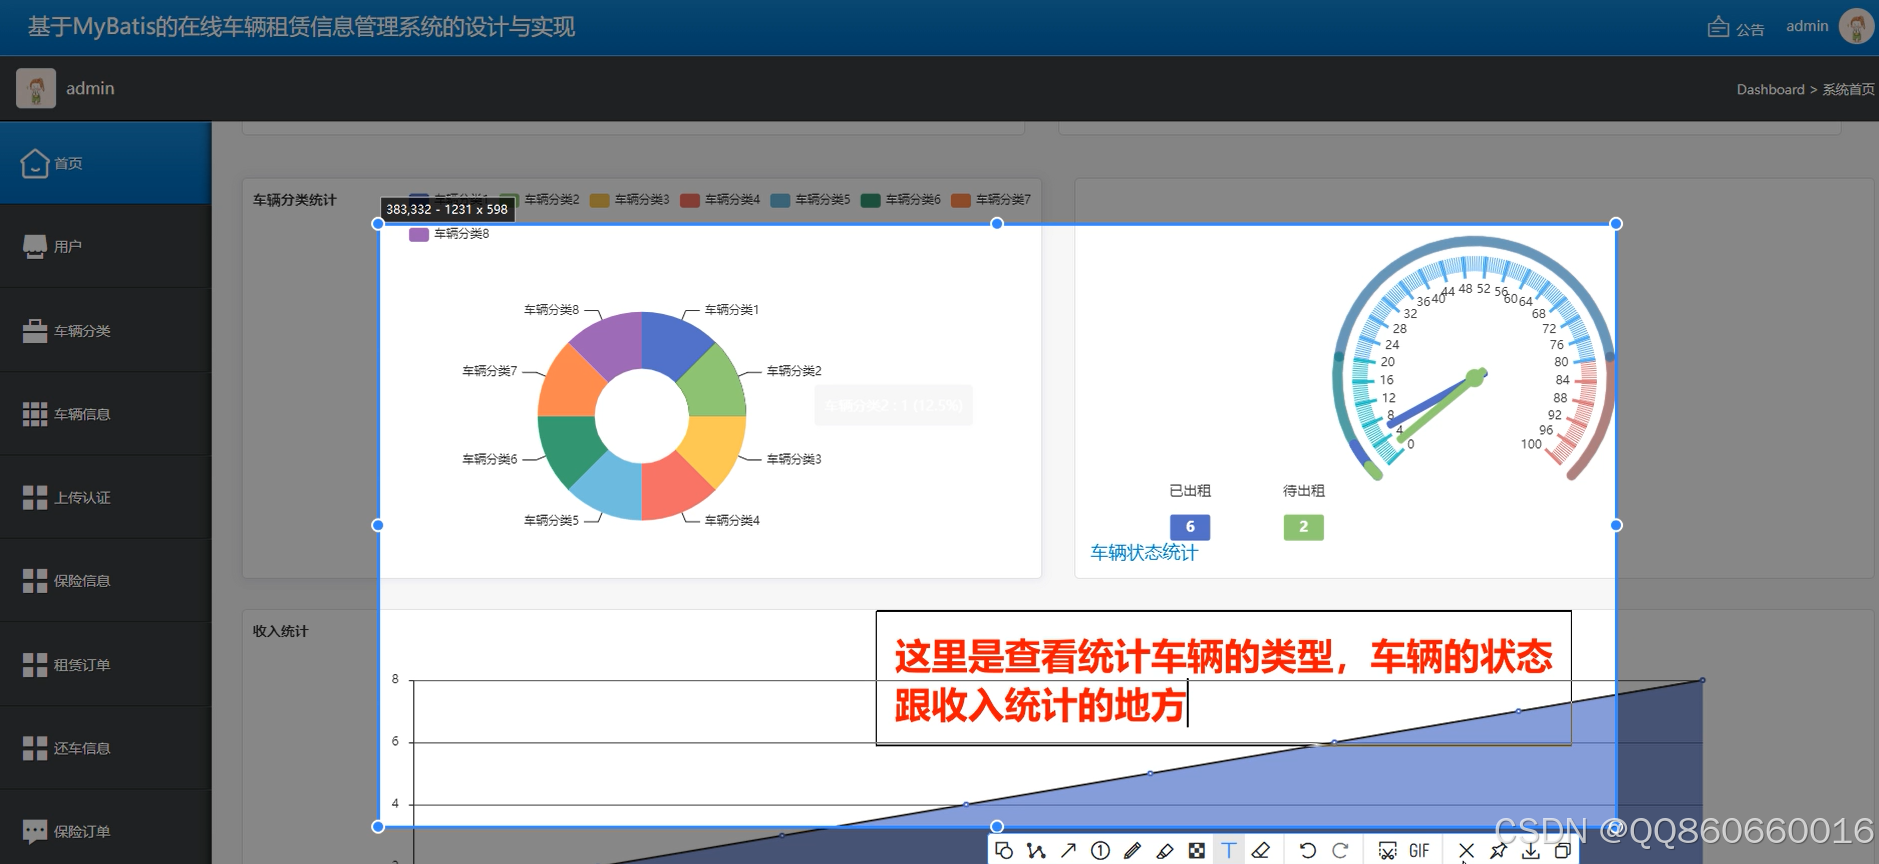The image size is (1879, 864).
Task: Click the dark green 车辆分类6 pie slice
Action: 571,446
